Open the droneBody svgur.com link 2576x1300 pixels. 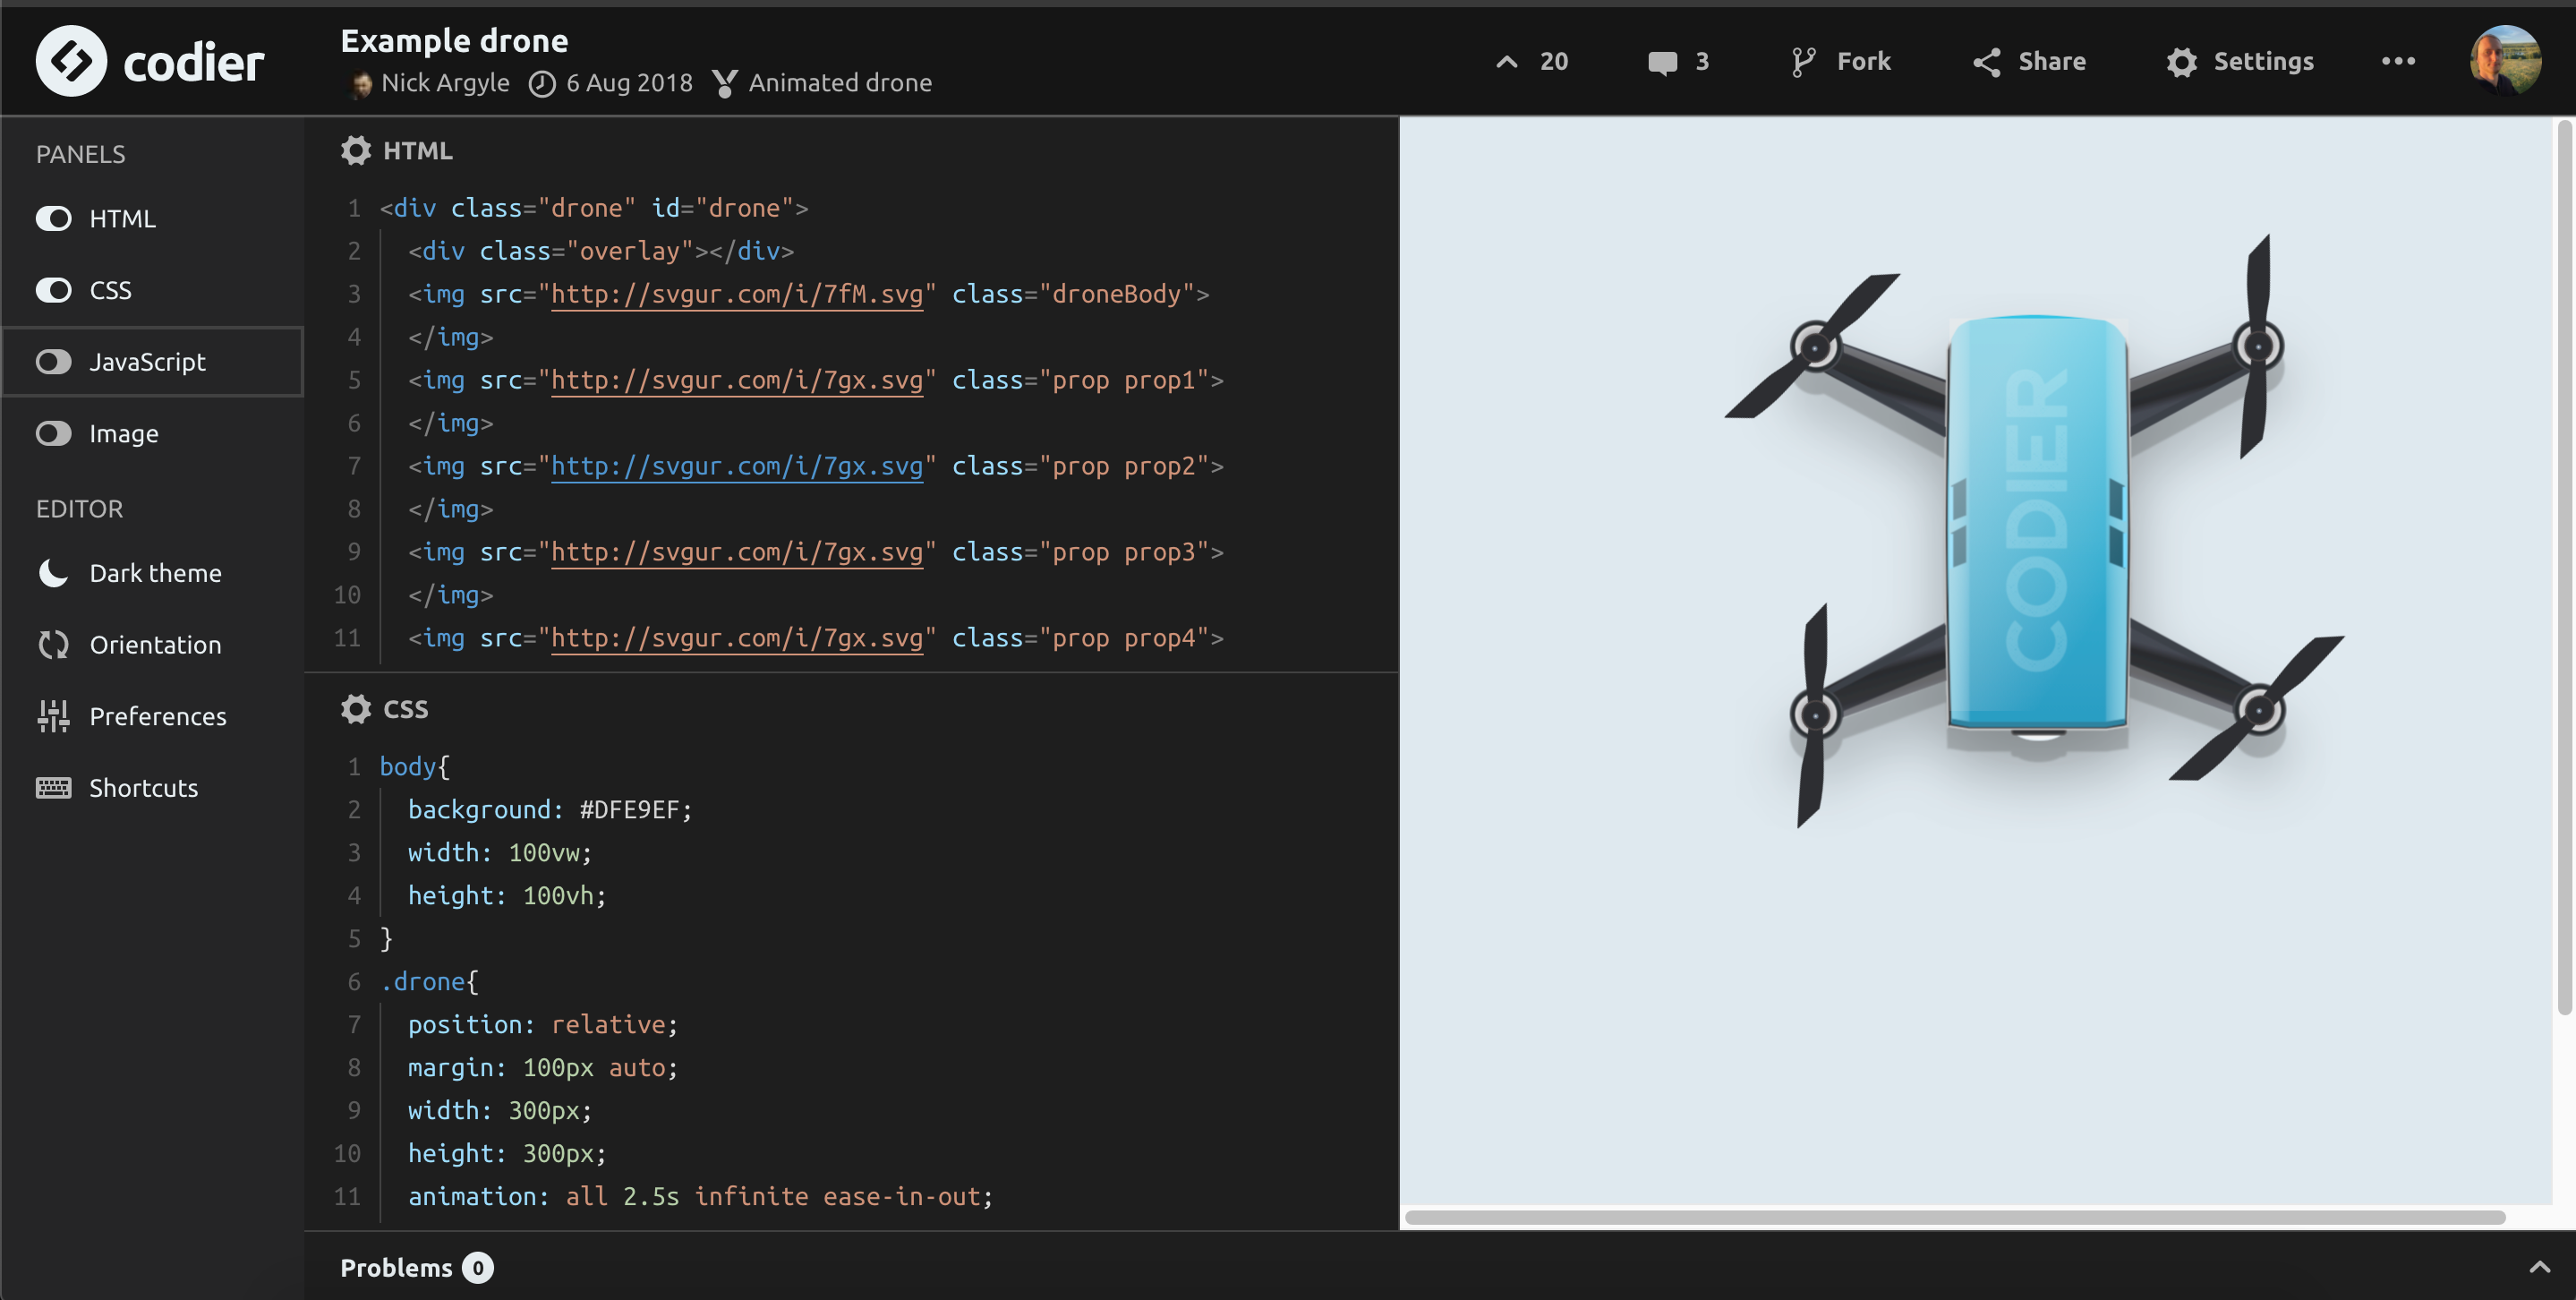click(x=737, y=294)
